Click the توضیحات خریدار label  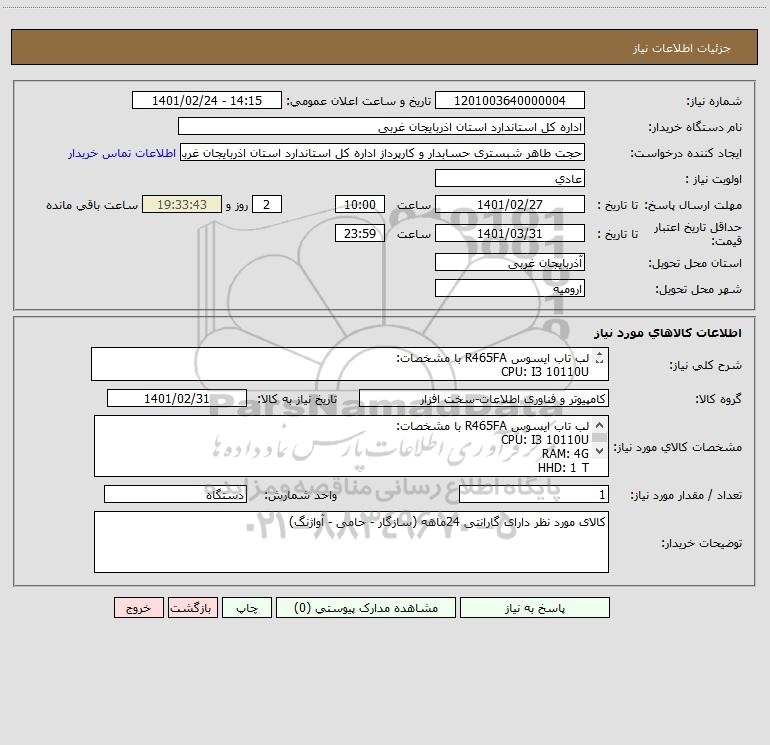(x=702, y=543)
